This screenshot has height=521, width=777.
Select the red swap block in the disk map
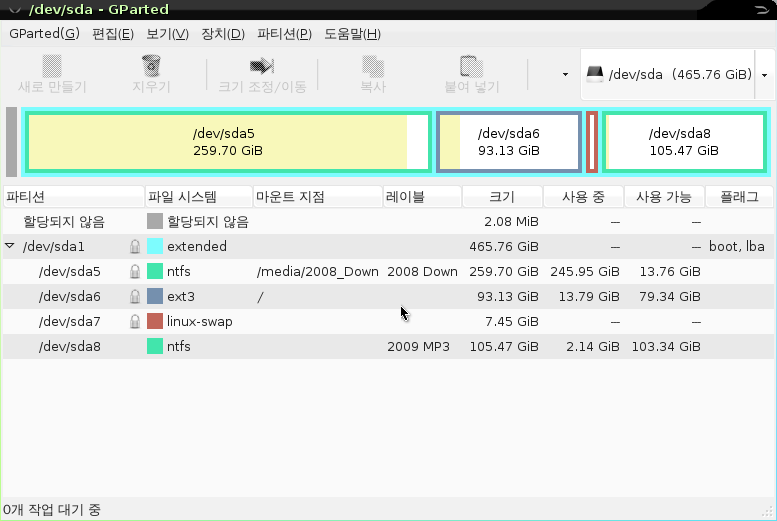pos(592,142)
